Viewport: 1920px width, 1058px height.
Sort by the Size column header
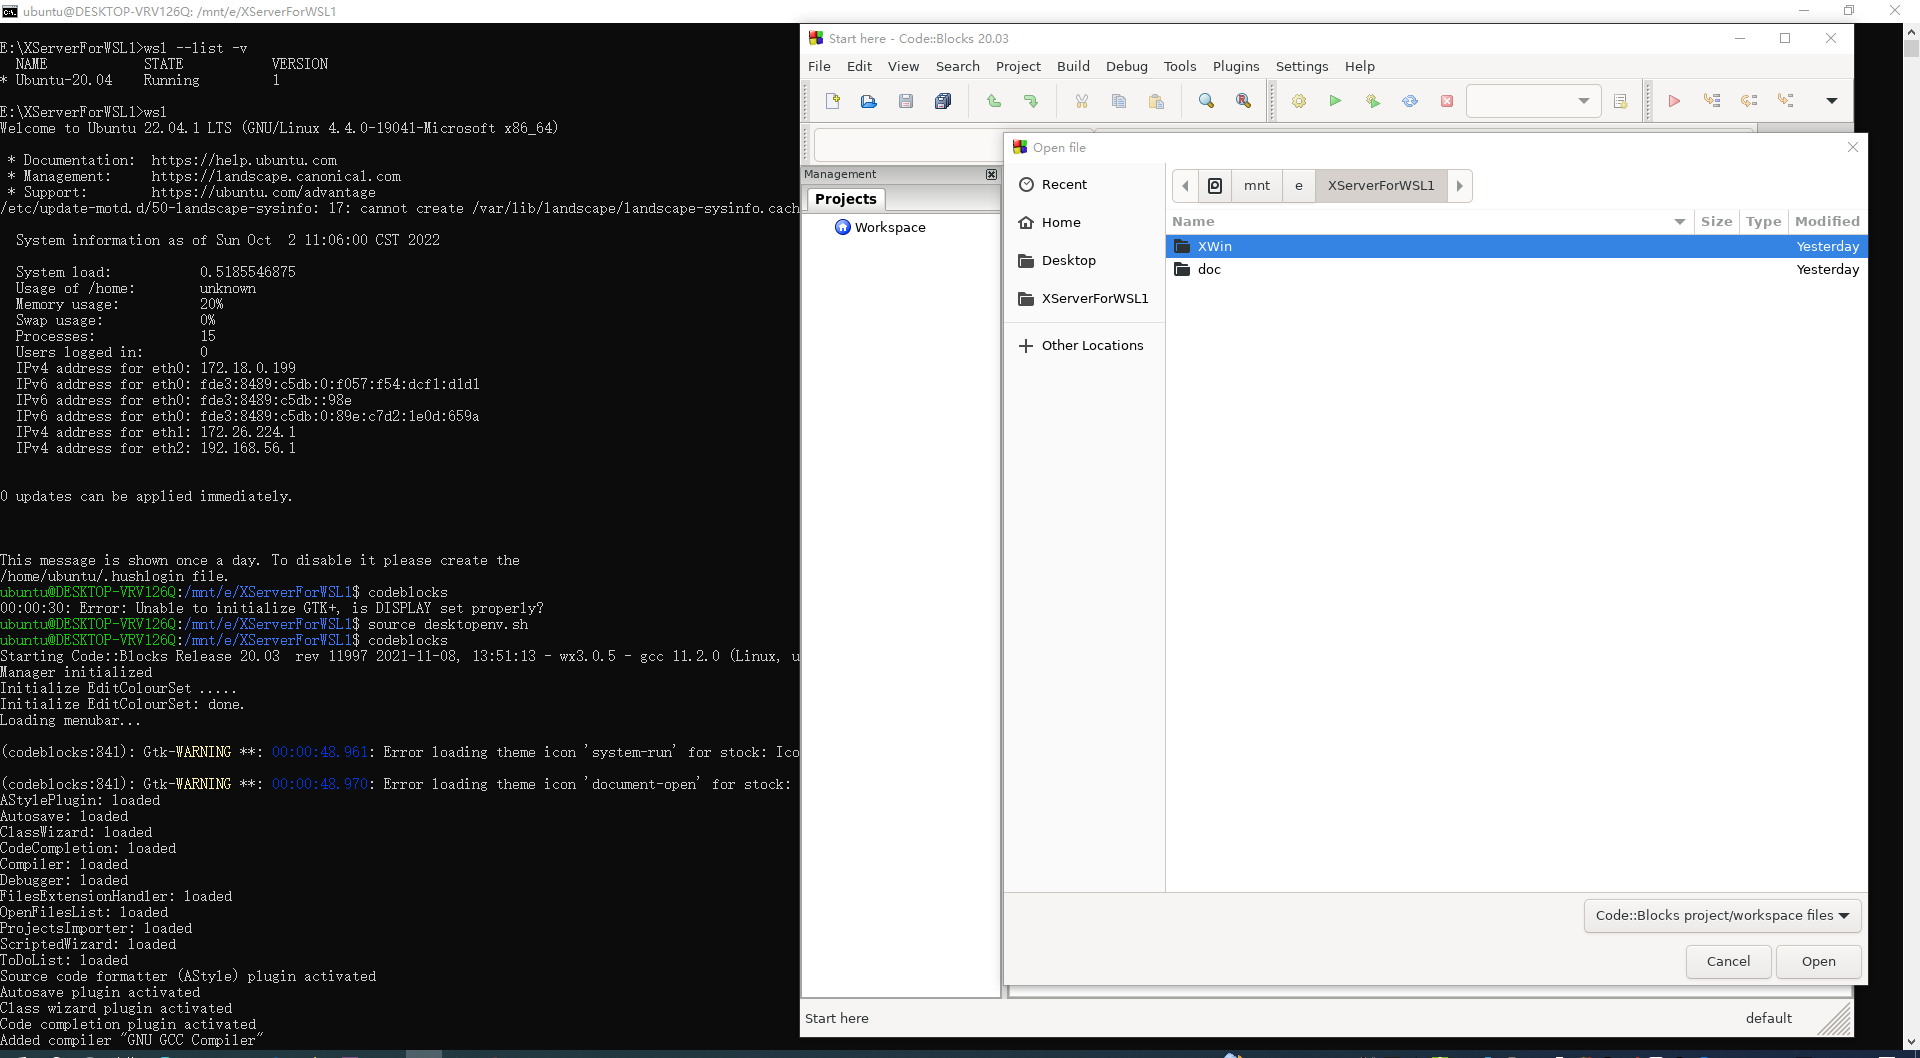tap(1716, 222)
